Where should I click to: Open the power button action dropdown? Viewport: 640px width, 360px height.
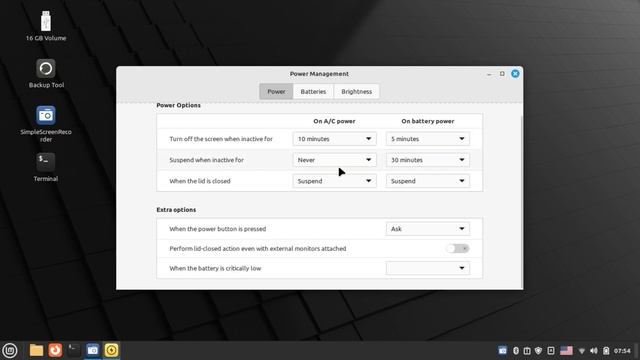[x=427, y=229]
